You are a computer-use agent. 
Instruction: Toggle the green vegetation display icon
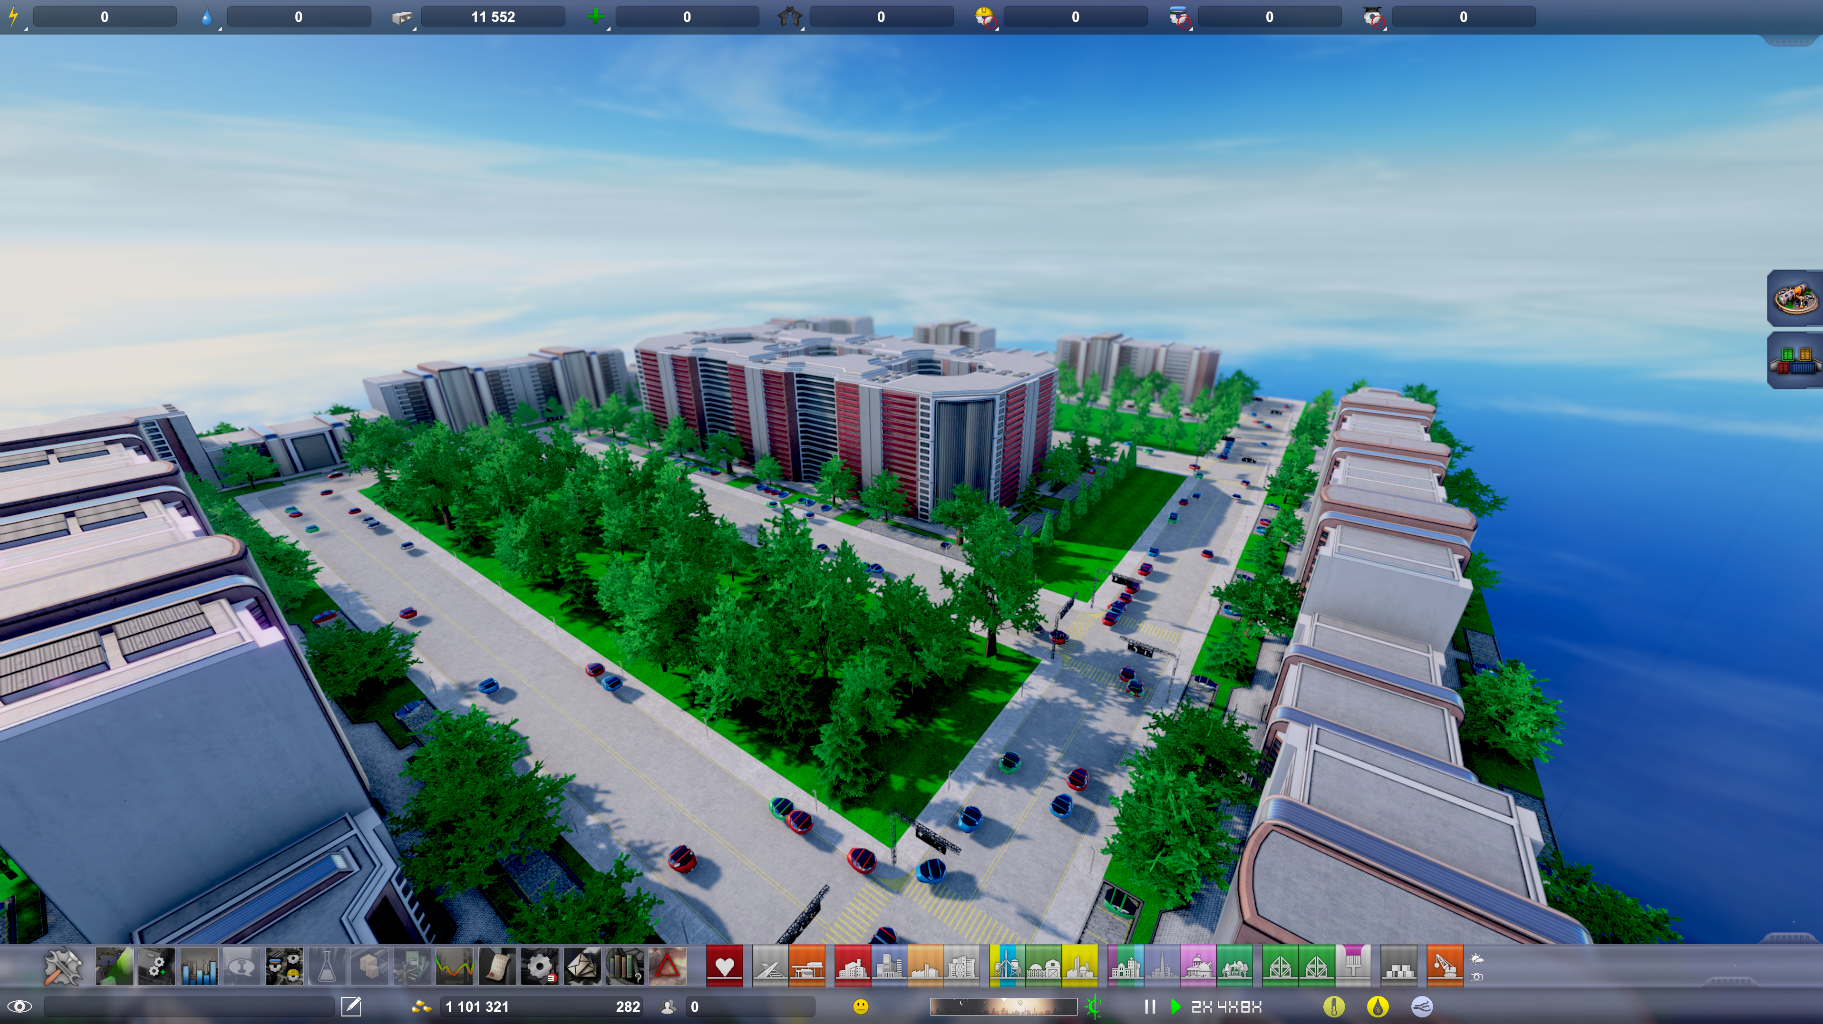(x=1095, y=1008)
